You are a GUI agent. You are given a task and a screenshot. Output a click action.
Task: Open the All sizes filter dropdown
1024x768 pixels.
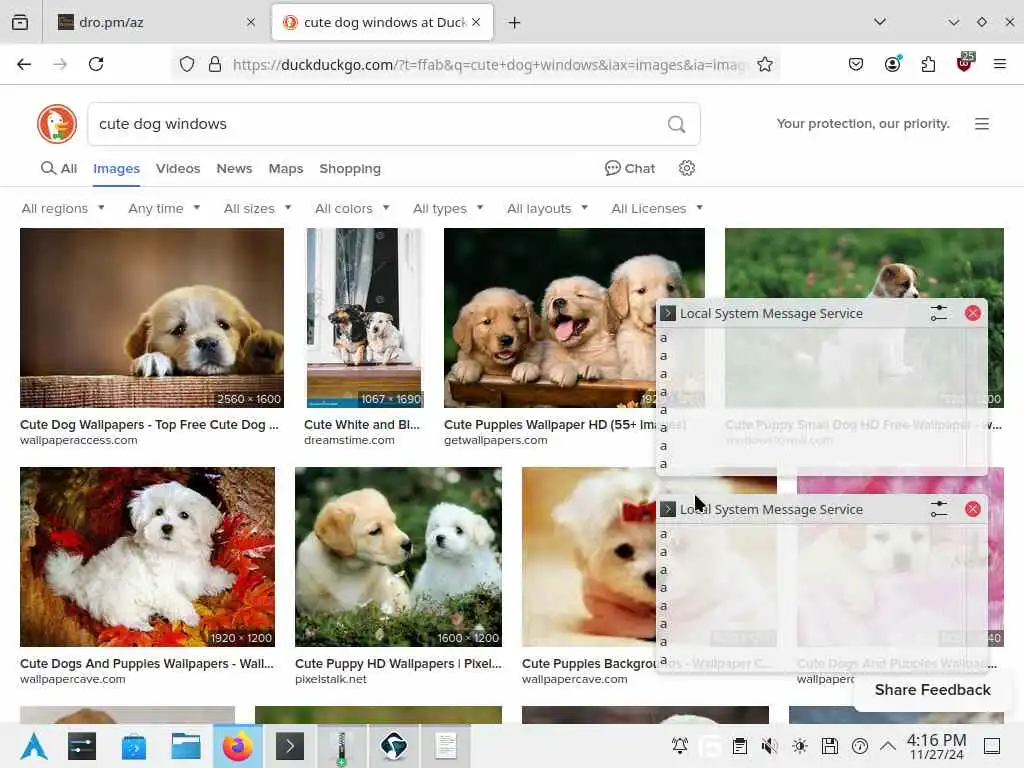(257, 208)
